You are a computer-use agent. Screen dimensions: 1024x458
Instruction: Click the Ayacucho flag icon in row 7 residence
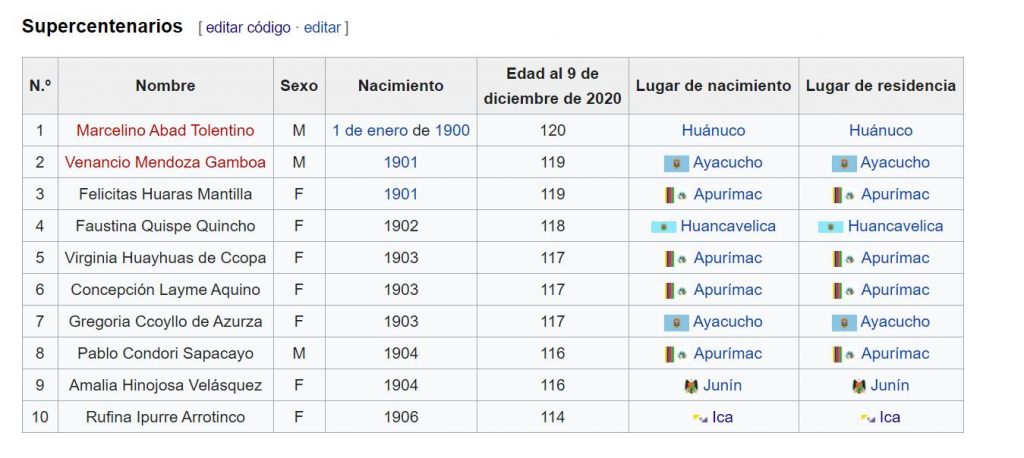pos(844,322)
